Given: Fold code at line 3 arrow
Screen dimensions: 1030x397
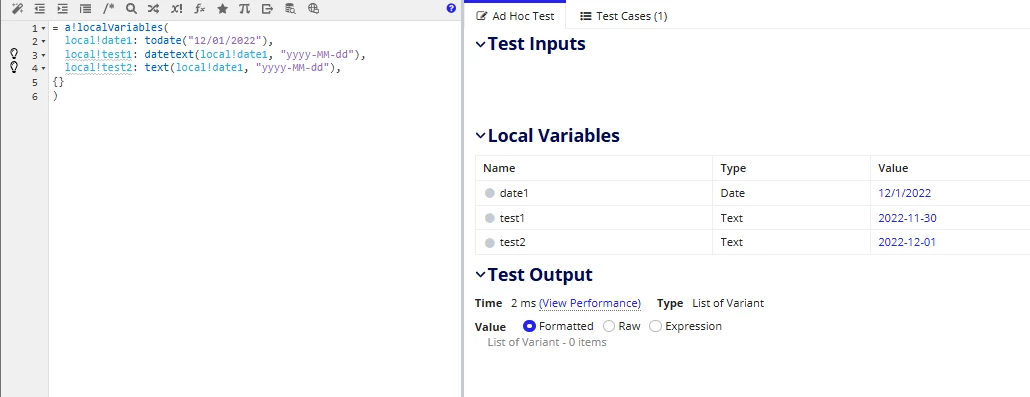Looking at the screenshot, I should point(43,55).
